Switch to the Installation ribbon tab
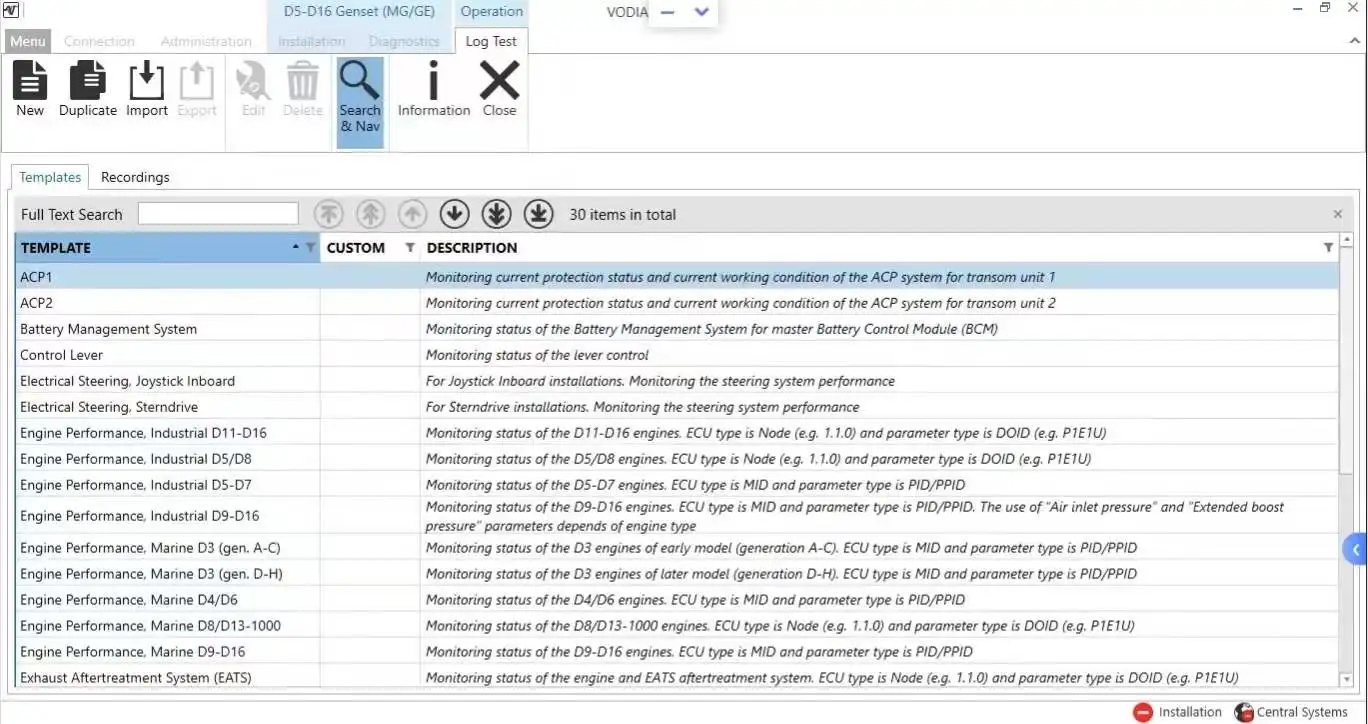 point(311,41)
